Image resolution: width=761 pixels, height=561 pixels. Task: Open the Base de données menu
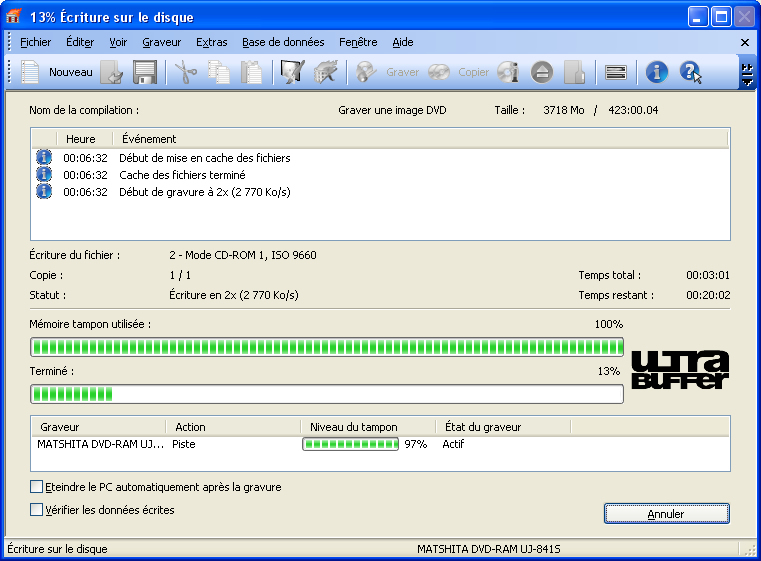[x=283, y=42]
